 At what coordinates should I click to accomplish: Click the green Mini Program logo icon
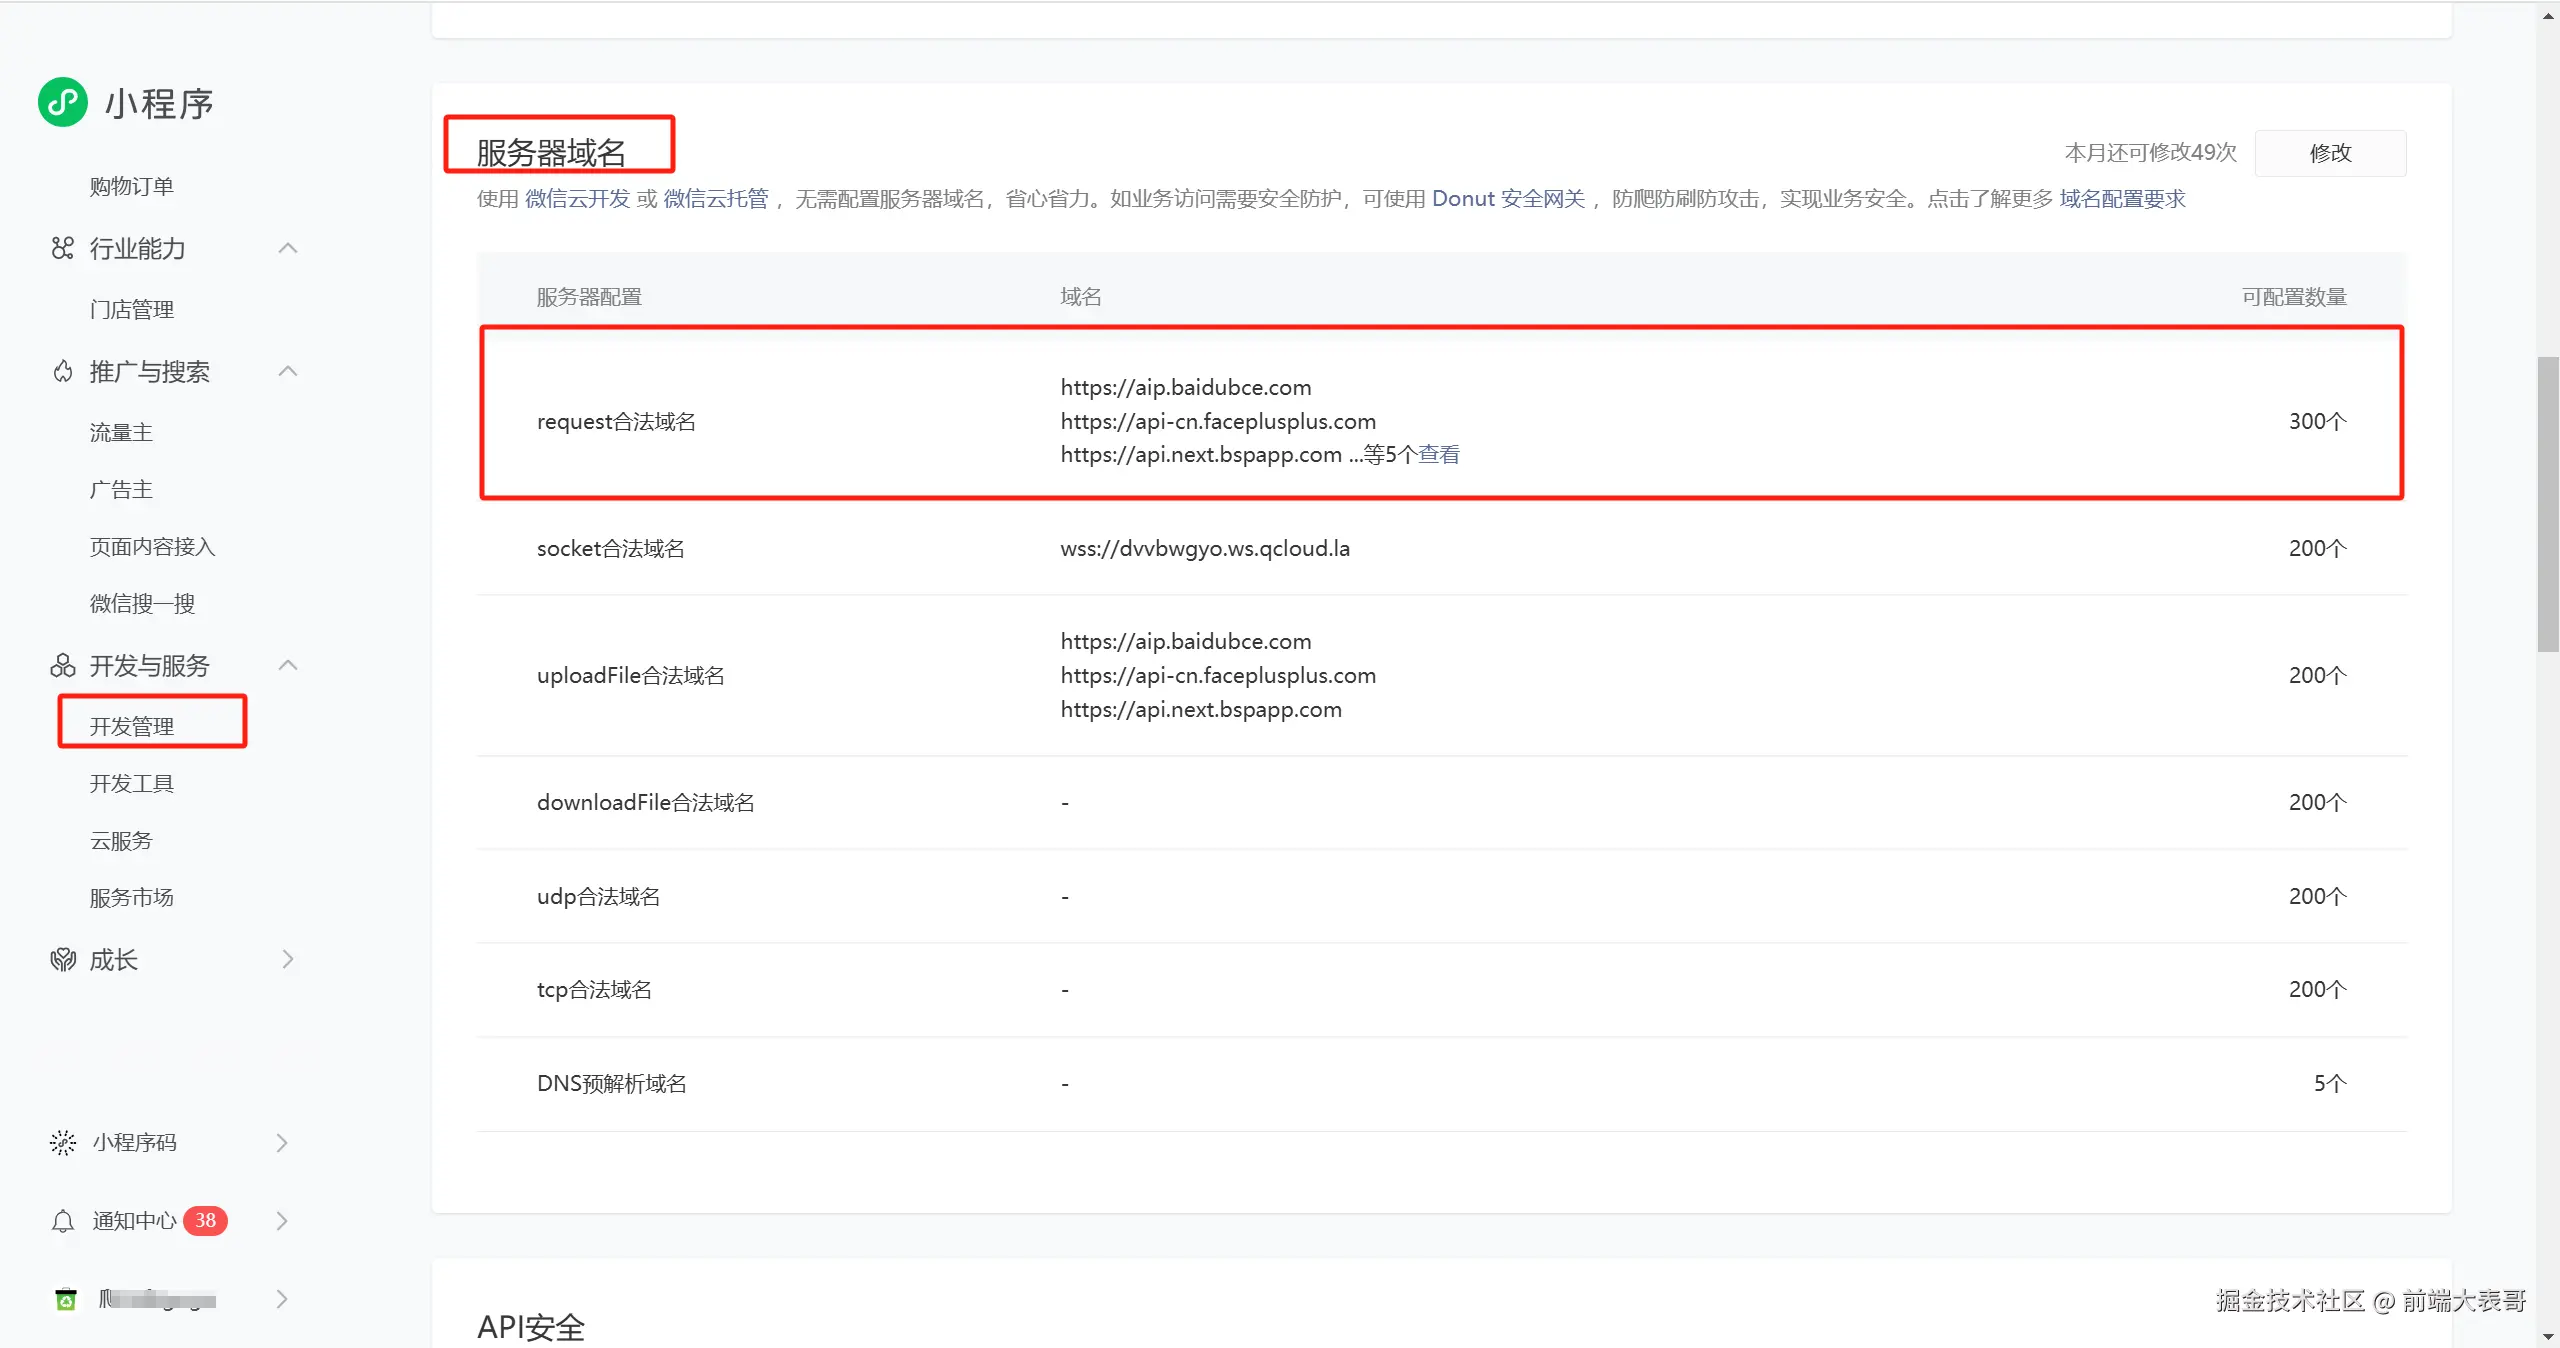tap(63, 102)
